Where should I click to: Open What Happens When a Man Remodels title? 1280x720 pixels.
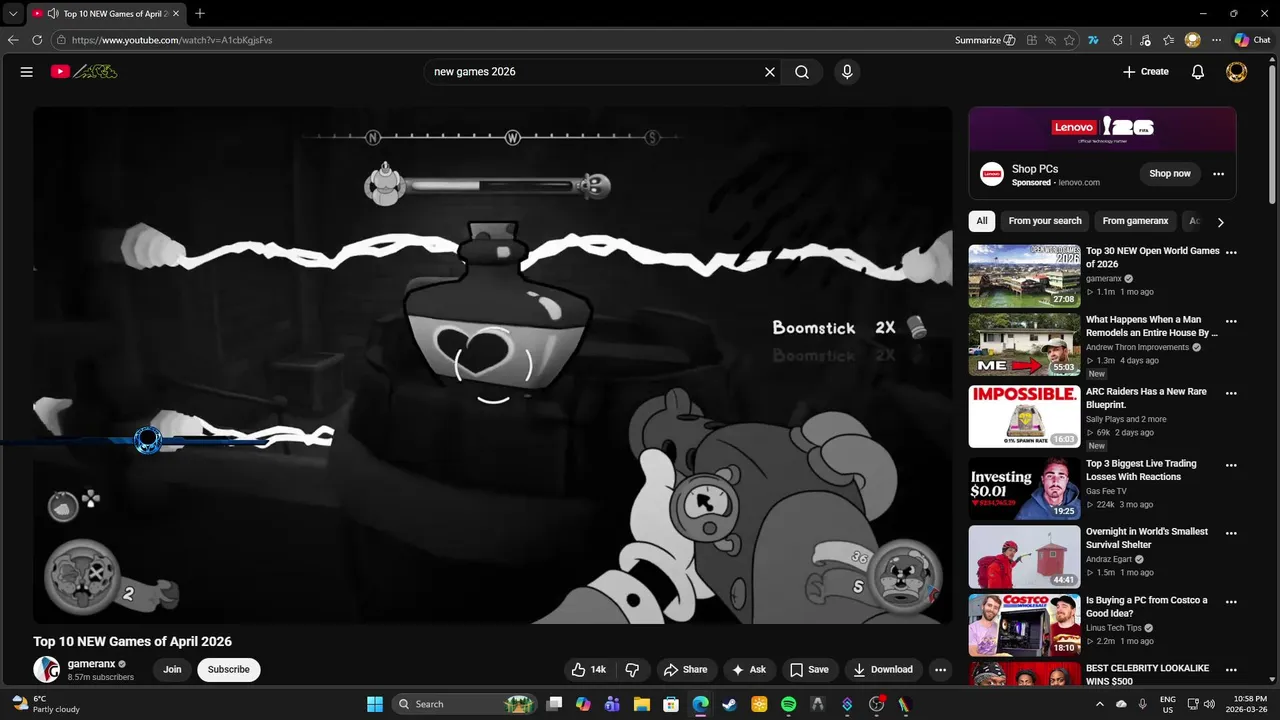coord(1152,326)
